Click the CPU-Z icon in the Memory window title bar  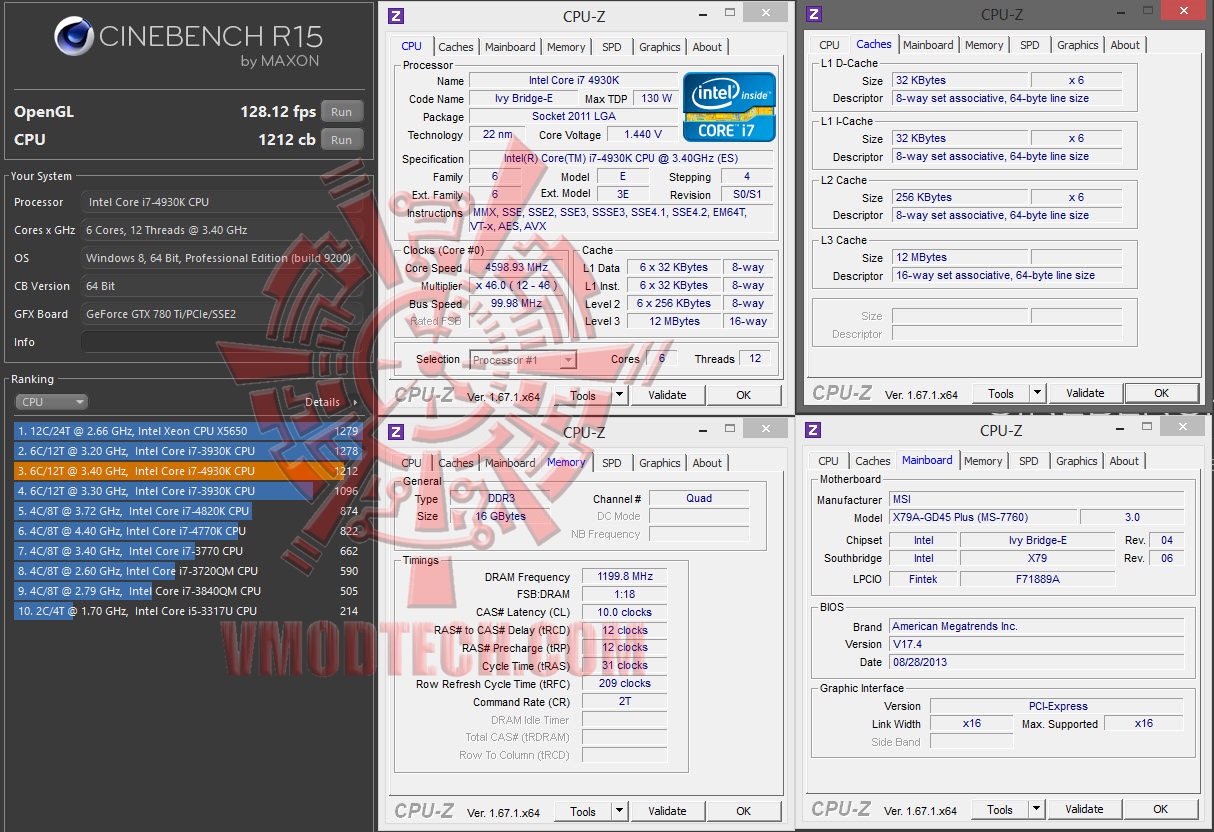click(x=396, y=432)
